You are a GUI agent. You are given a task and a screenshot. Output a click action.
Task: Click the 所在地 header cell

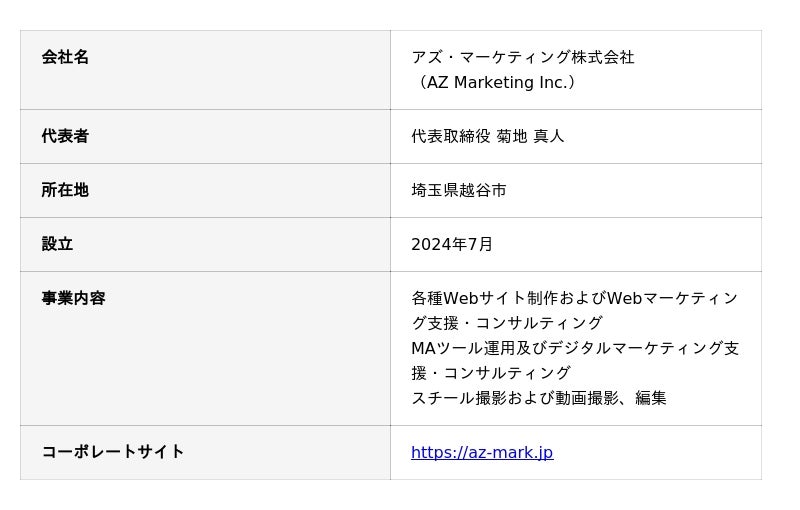[205, 190]
